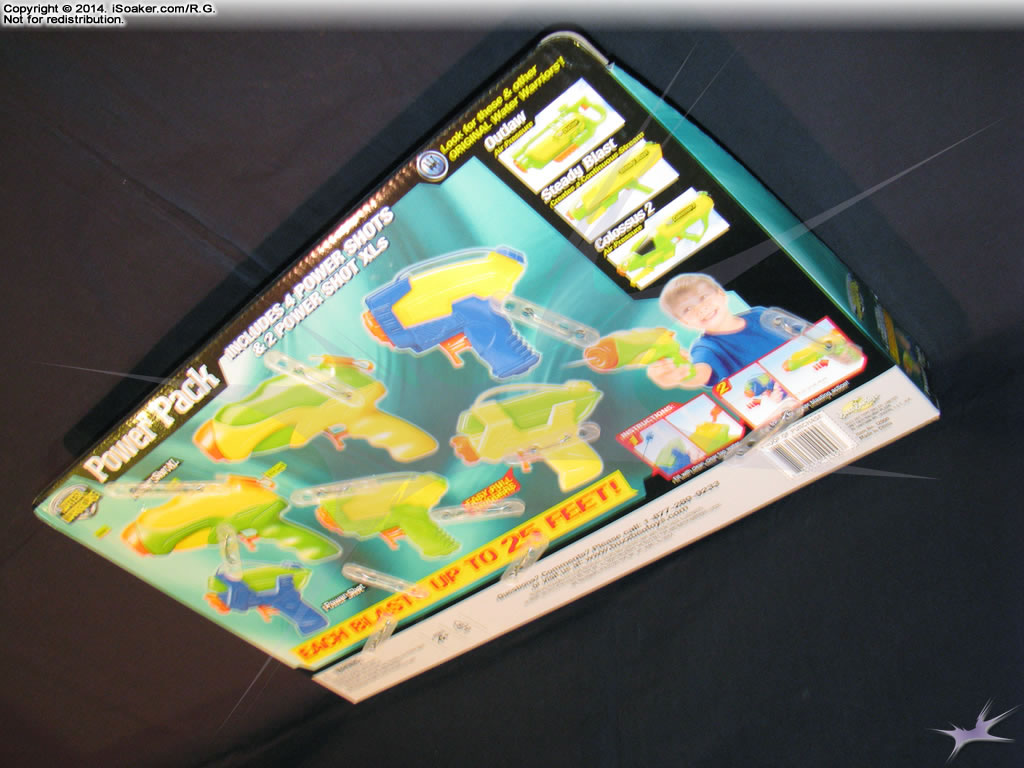Click the "Look for these & other" text

tap(490, 108)
